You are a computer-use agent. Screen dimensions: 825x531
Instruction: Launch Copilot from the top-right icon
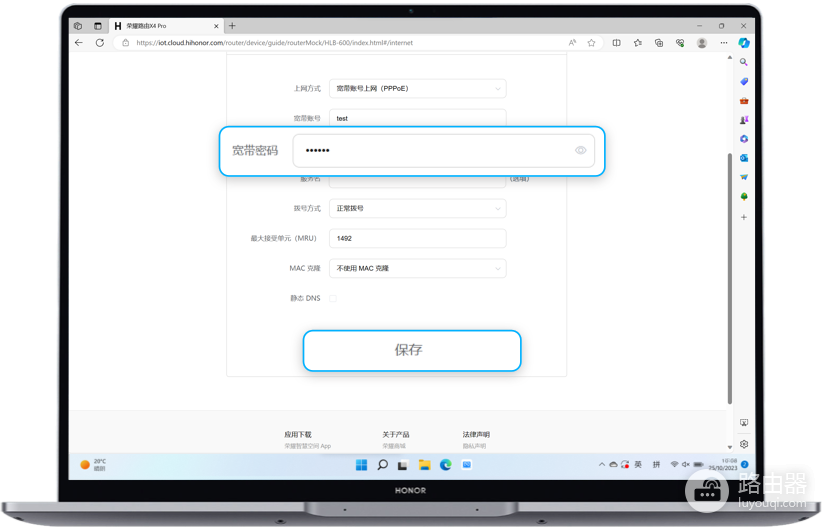pyautogui.click(x=743, y=43)
